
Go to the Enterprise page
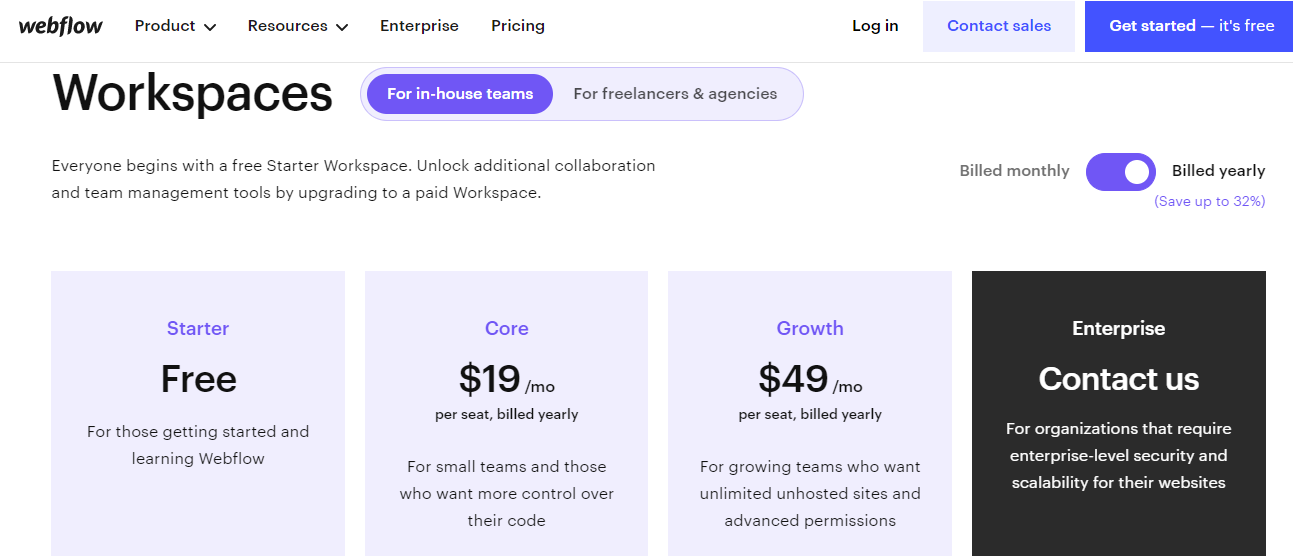(419, 26)
